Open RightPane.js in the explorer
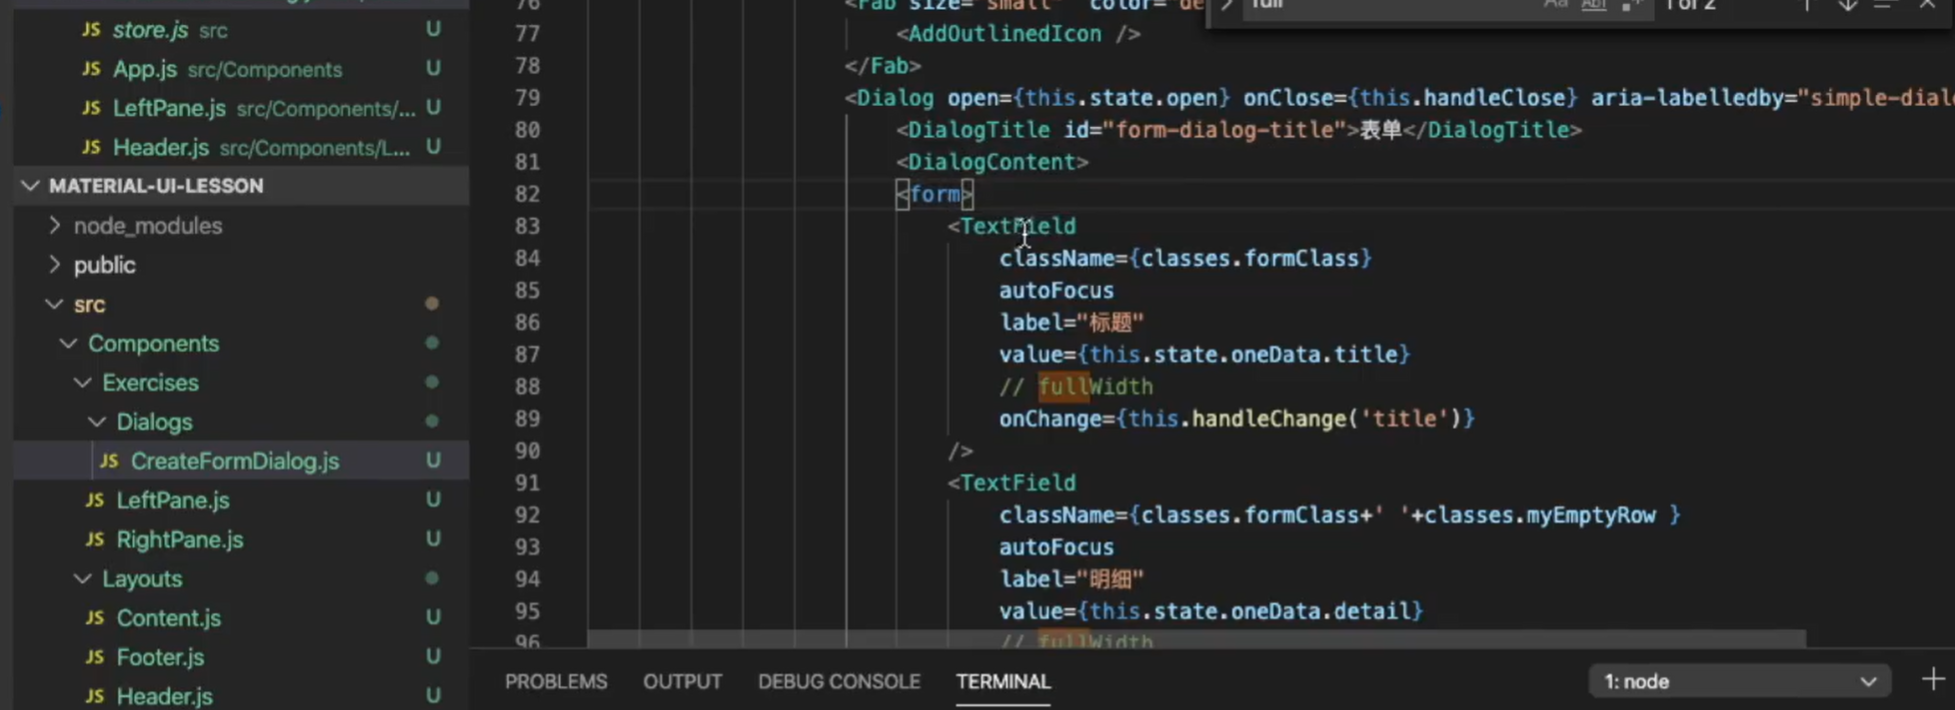The height and width of the screenshot is (710, 1955). pos(241,540)
